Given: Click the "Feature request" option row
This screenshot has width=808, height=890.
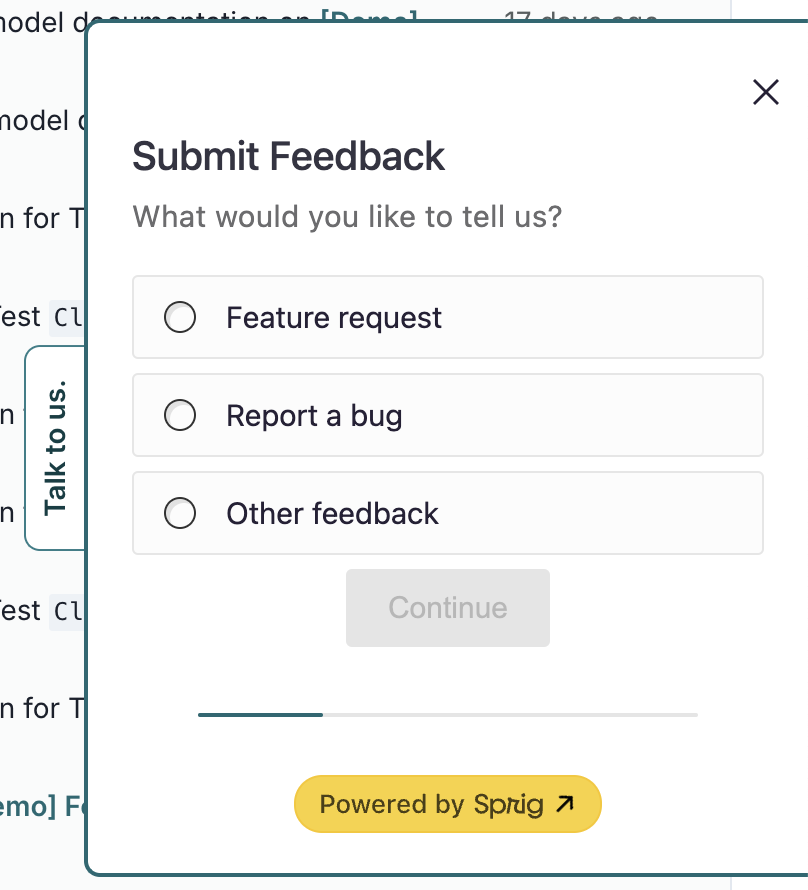Looking at the screenshot, I should (447, 317).
